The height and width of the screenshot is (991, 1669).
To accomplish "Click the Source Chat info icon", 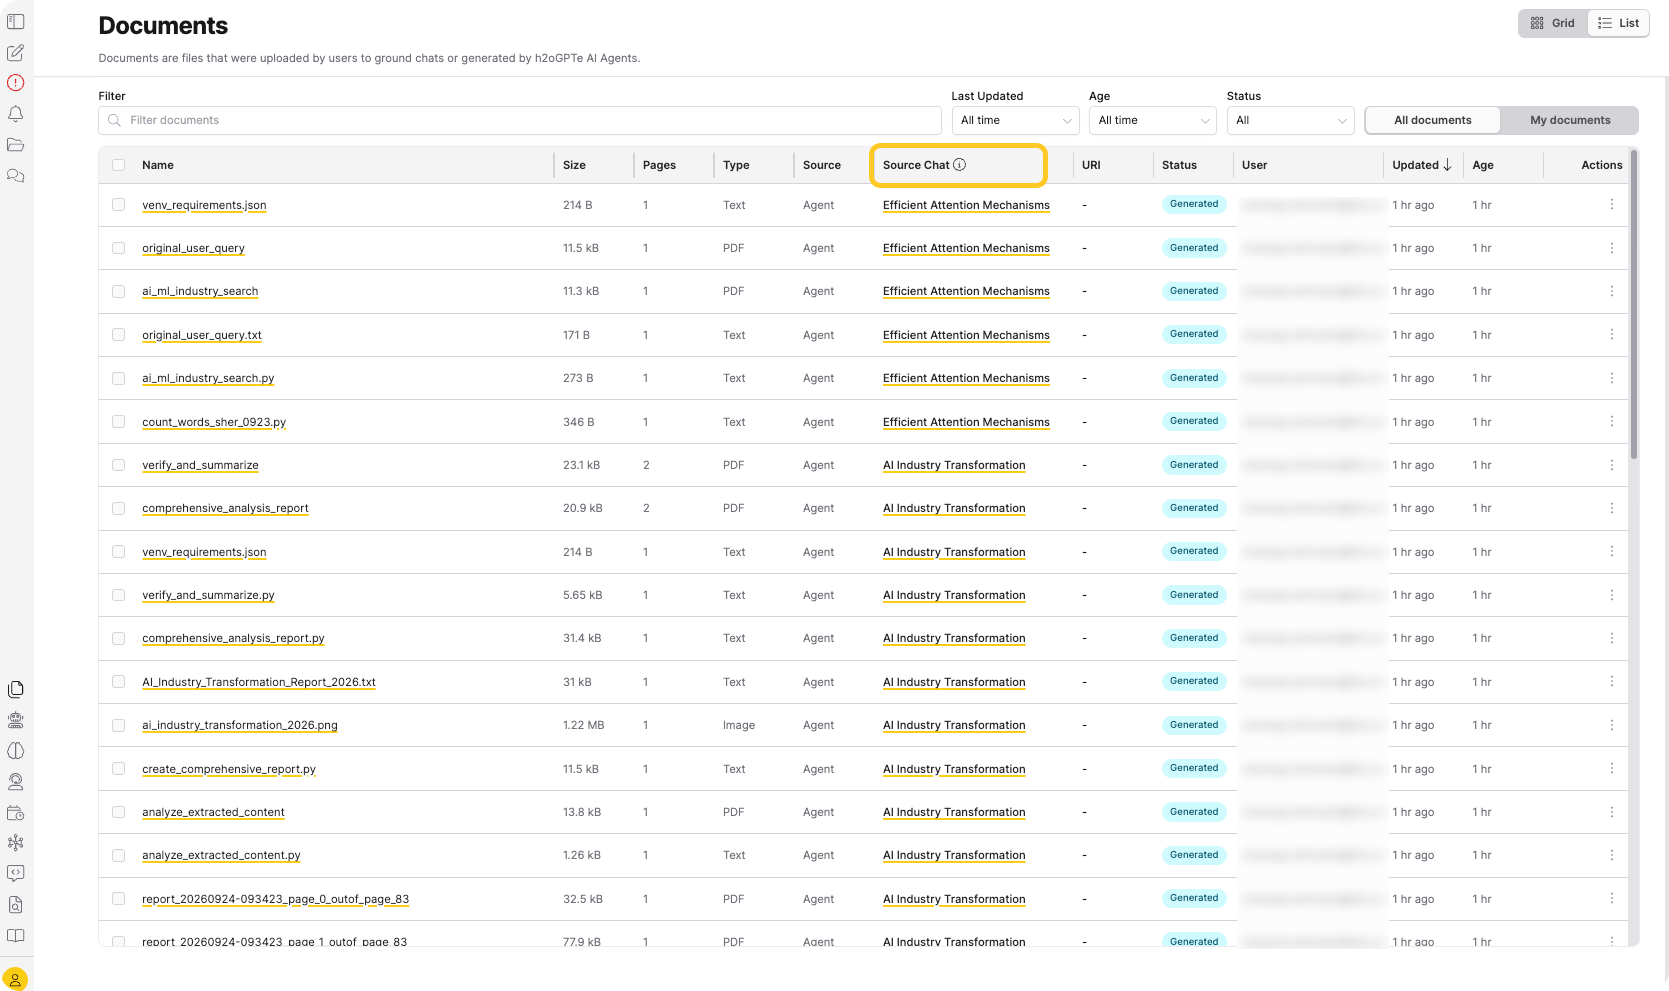I will 960,165.
